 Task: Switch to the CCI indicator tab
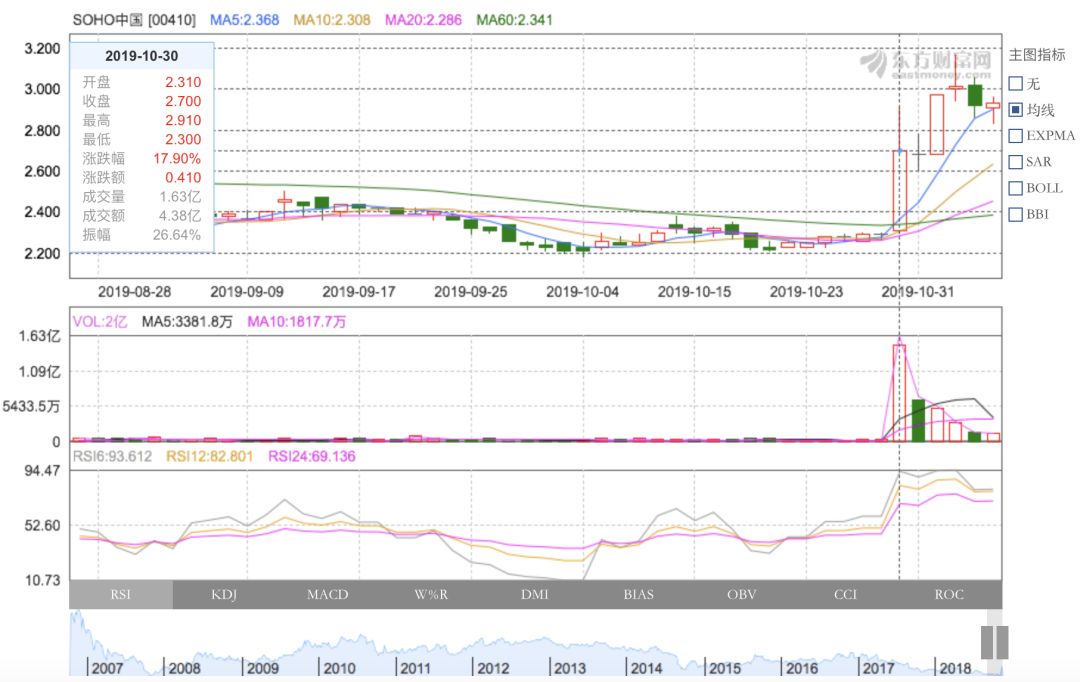(846, 595)
